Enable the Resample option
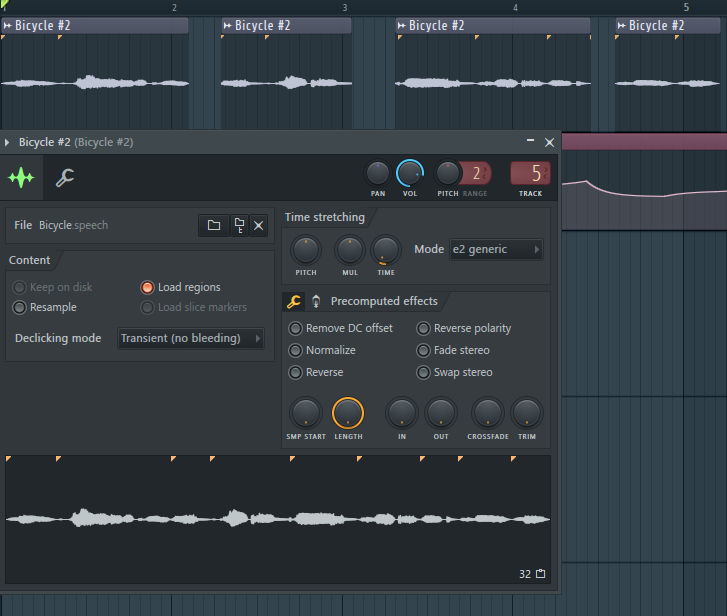The width and height of the screenshot is (727, 616). [45, 307]
